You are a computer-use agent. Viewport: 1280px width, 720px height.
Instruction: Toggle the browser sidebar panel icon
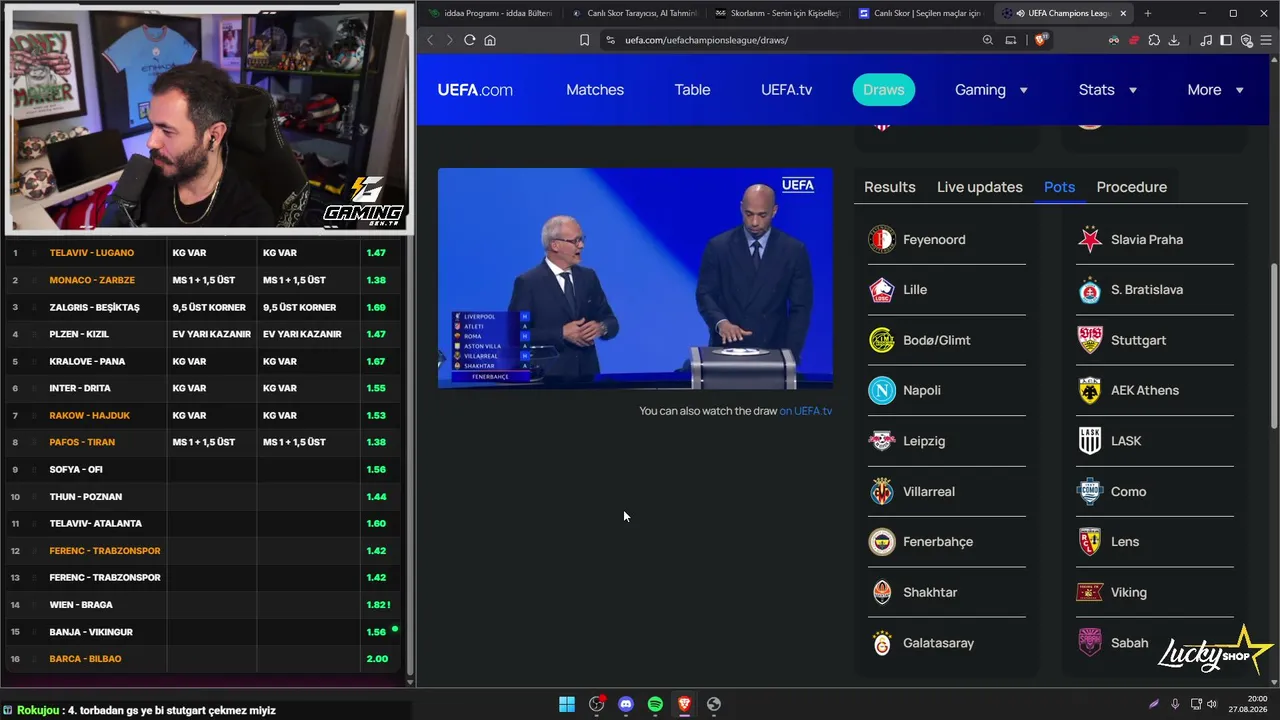pyautogui.click(x=1226, y=40)
